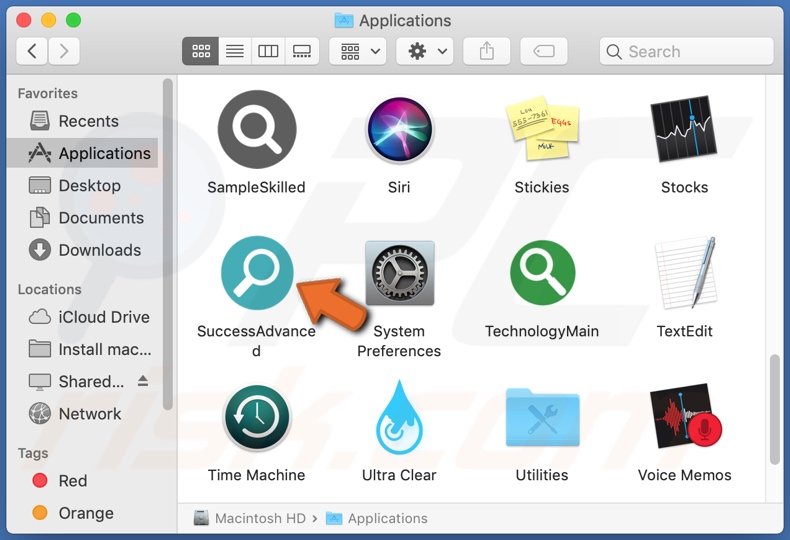Open iCloud Drive in the sidebar
Screen dimensions: 790x540
[84, 317]
